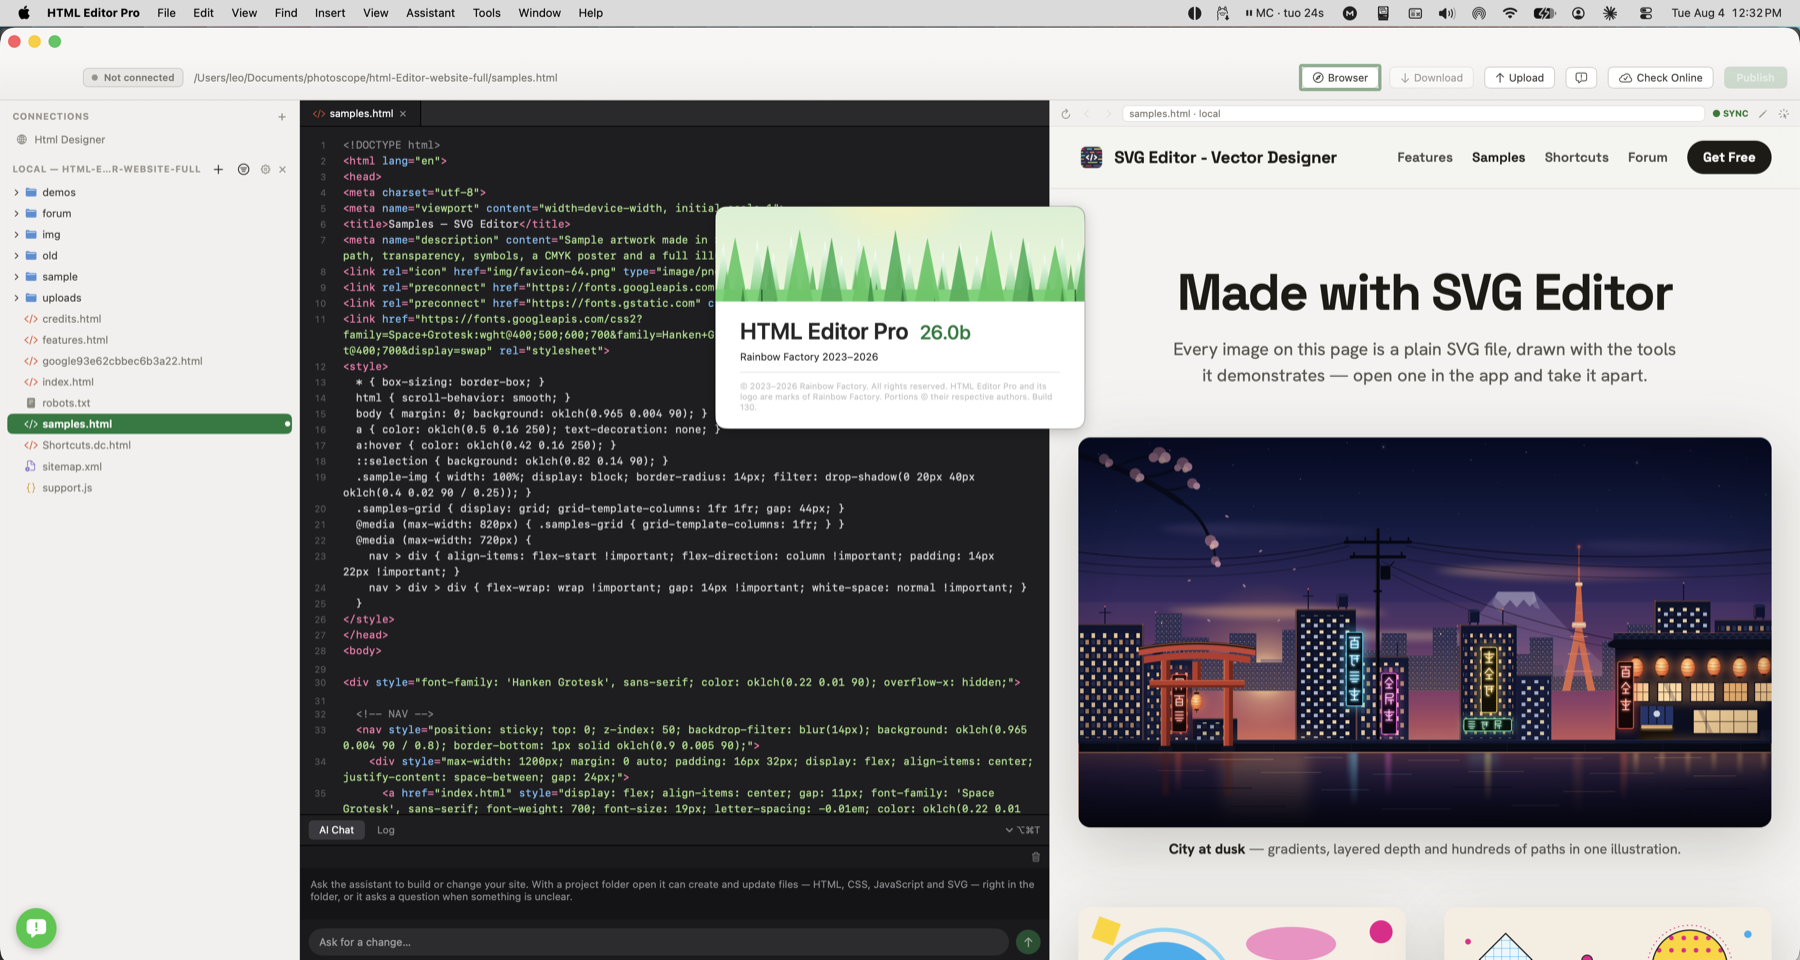Open google93e62cbbec6b3a22.html in file tree

150,361
